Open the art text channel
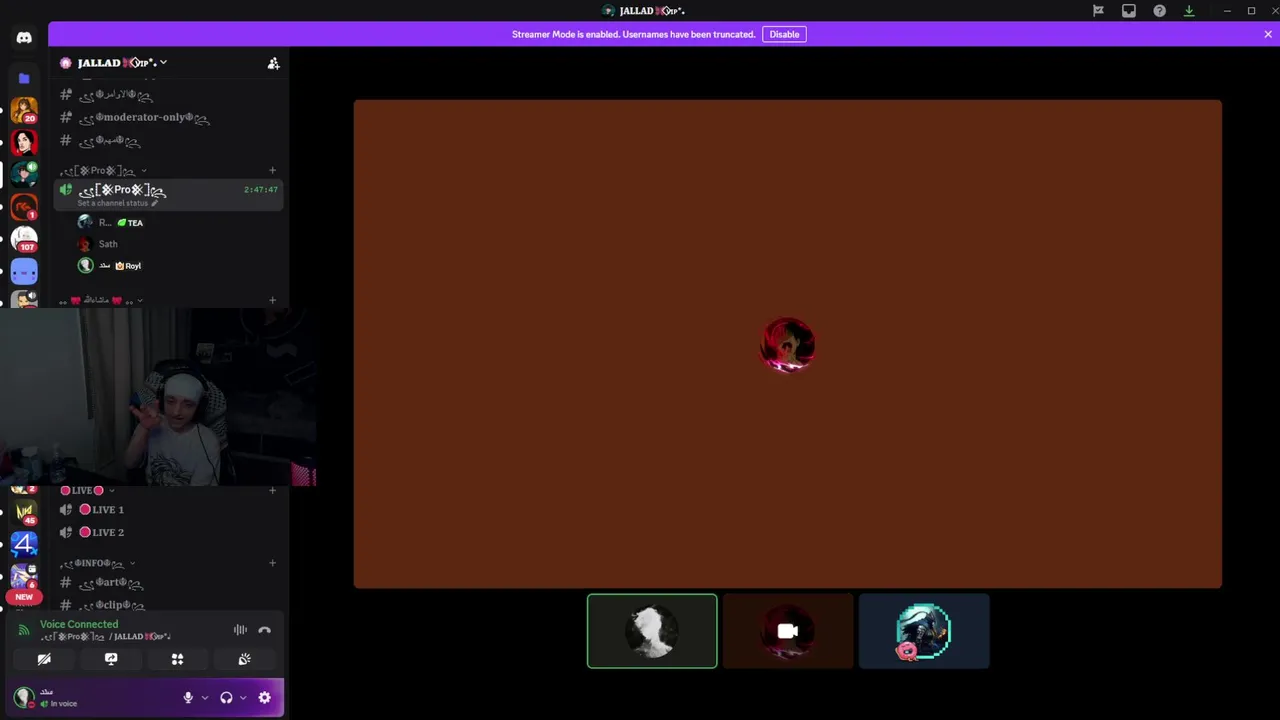The height and width of the screenshot is (720, 1280). pyautogui.click(x=168, y=583)
